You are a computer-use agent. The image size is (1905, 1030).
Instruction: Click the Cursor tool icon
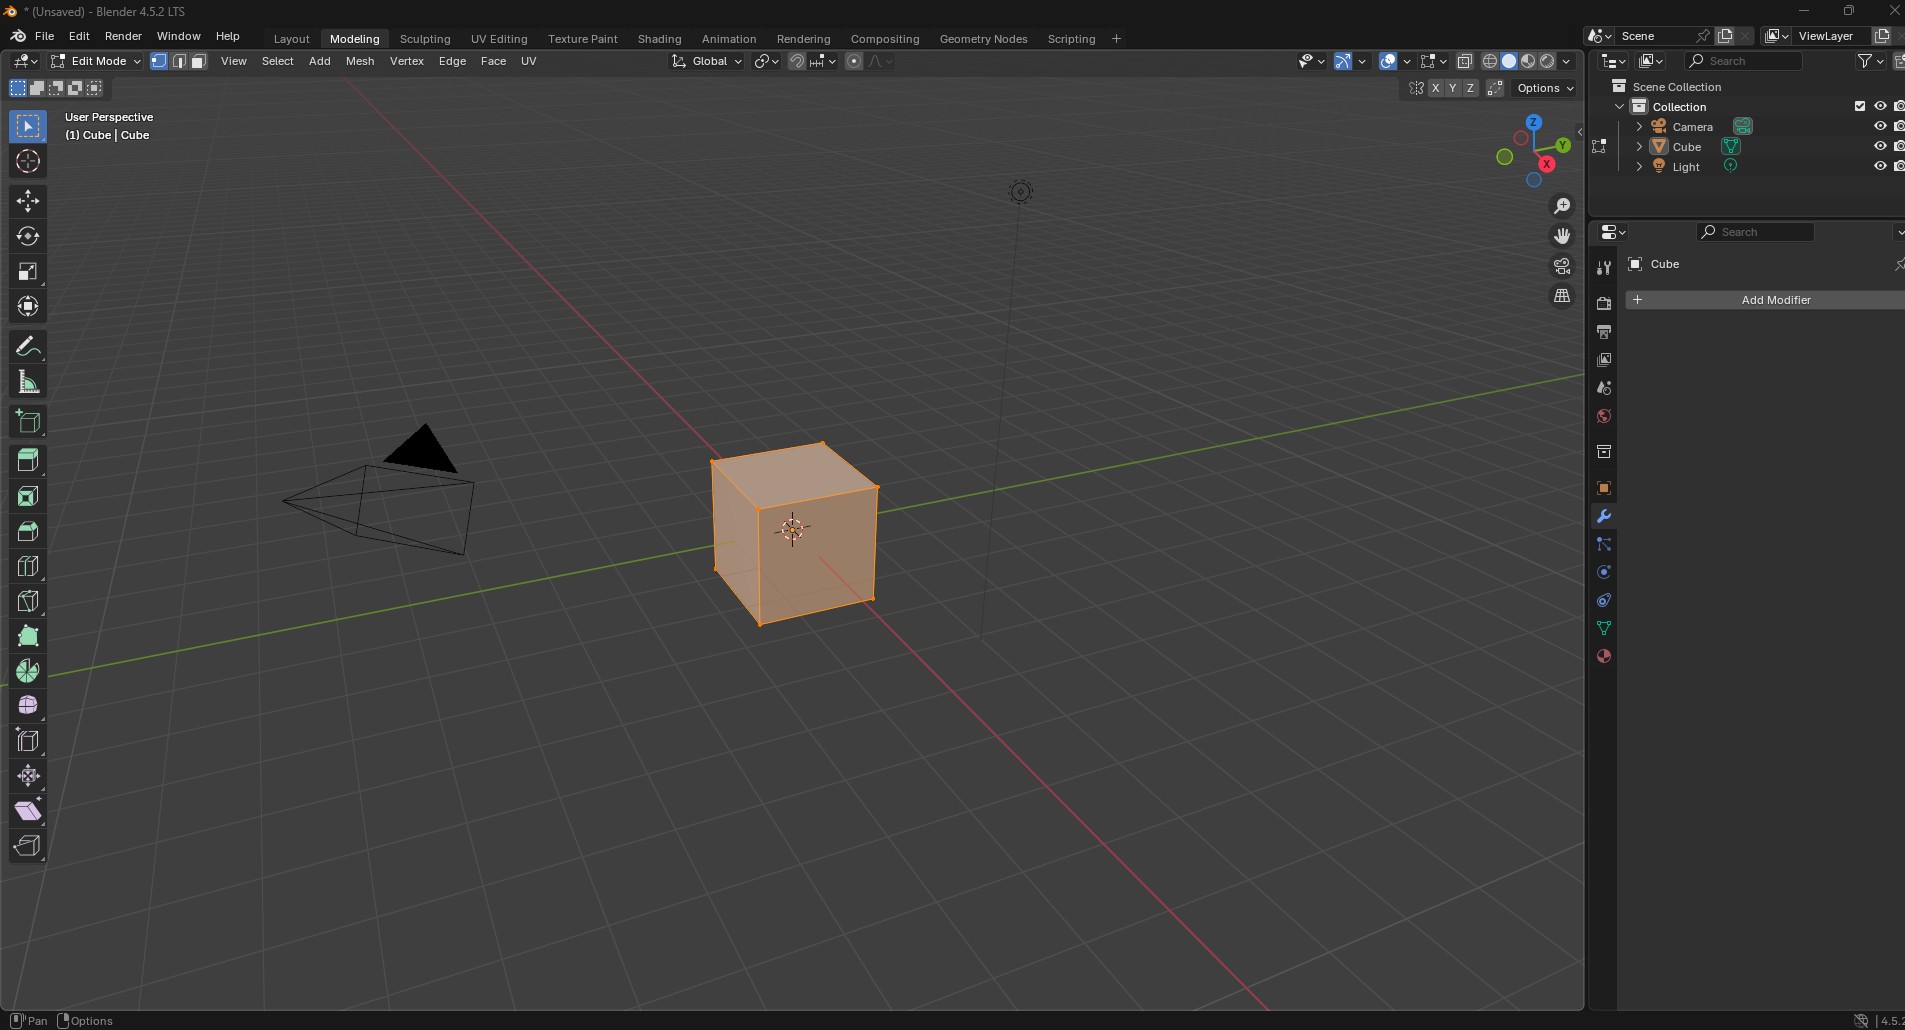click(28, 161)
